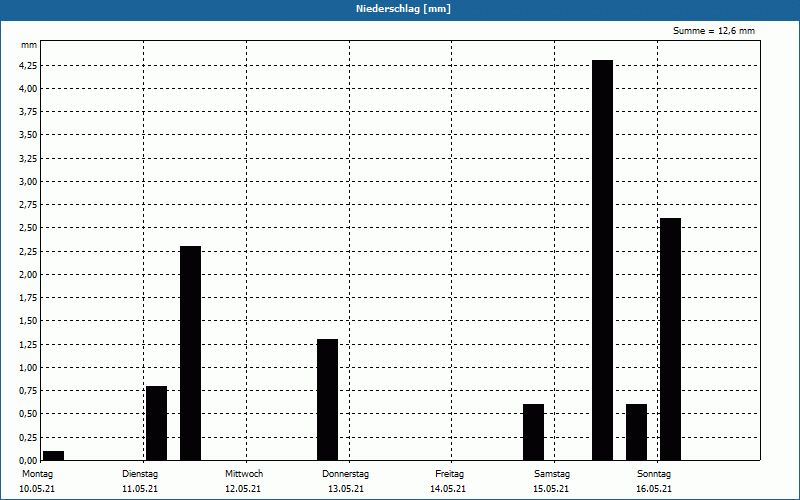Screen dimensions: 800x500
Task: Click the y-axis value '3,25'
Action: (28, 159)
